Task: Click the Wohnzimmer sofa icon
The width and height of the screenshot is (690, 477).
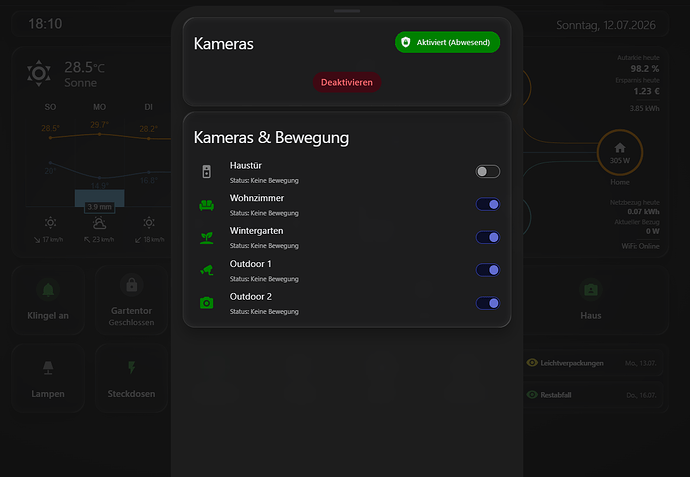Action: tap(206, 205)
